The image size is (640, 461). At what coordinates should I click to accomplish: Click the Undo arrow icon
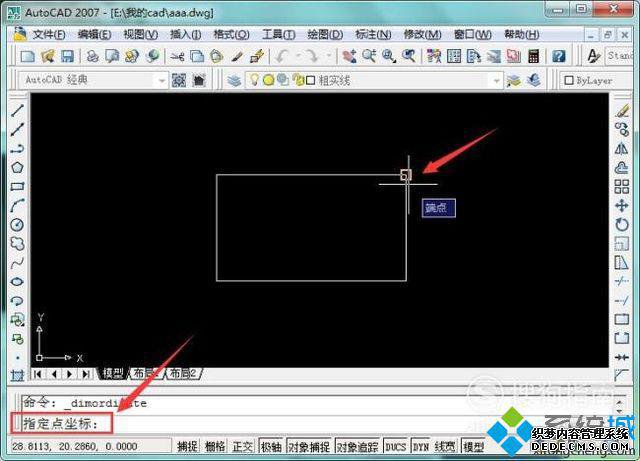click(282, 56)
